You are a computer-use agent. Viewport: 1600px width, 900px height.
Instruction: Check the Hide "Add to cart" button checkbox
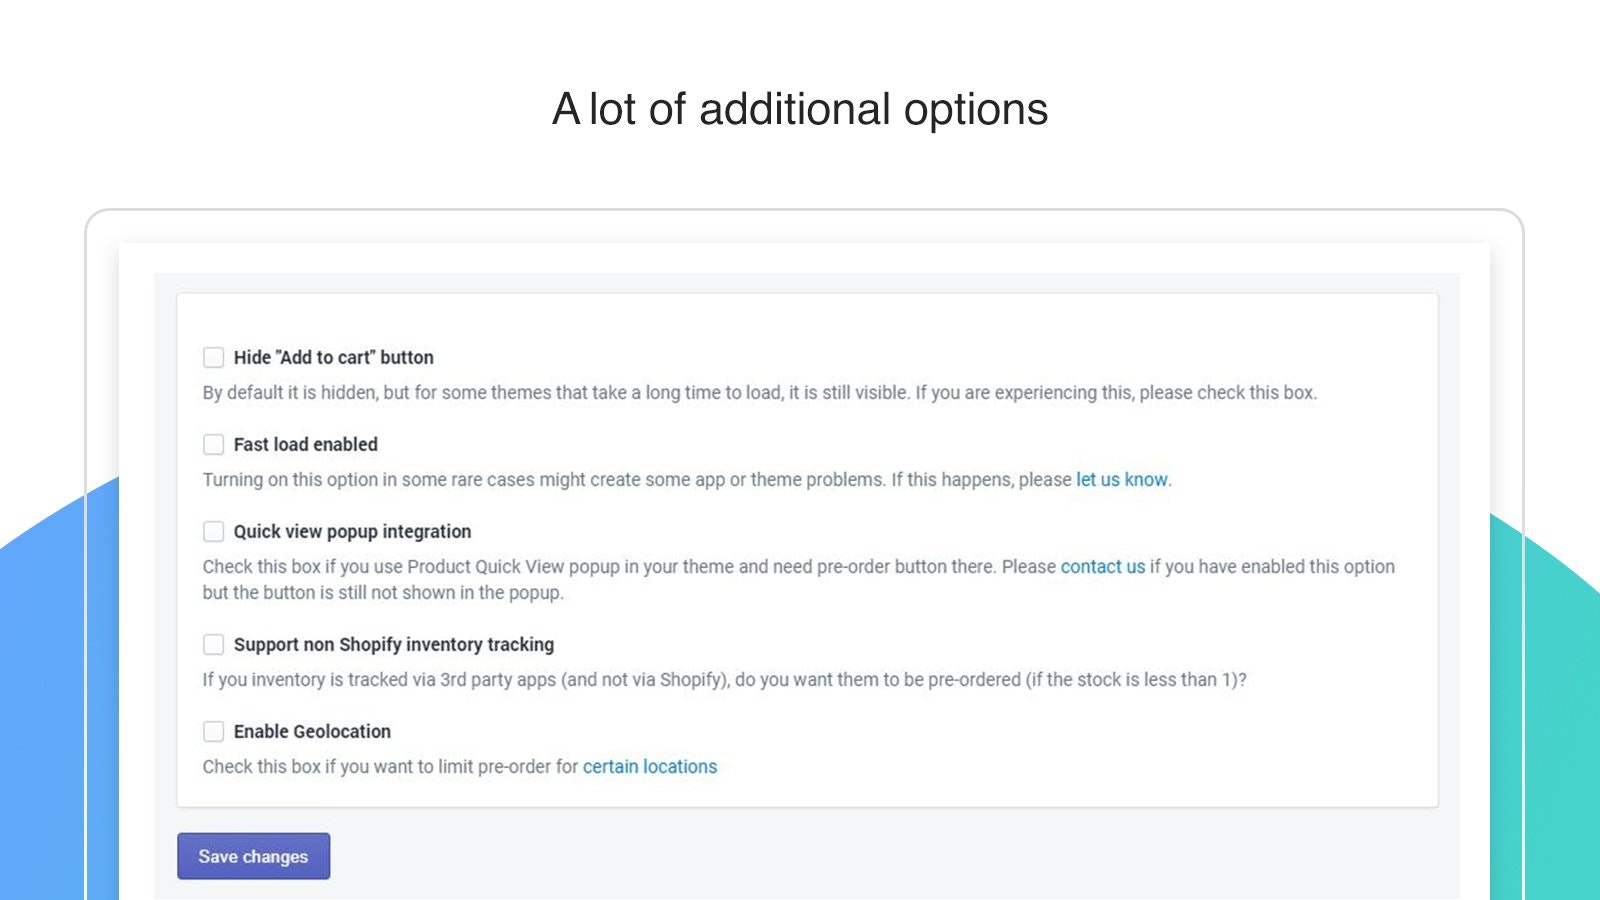pos(213,357)
